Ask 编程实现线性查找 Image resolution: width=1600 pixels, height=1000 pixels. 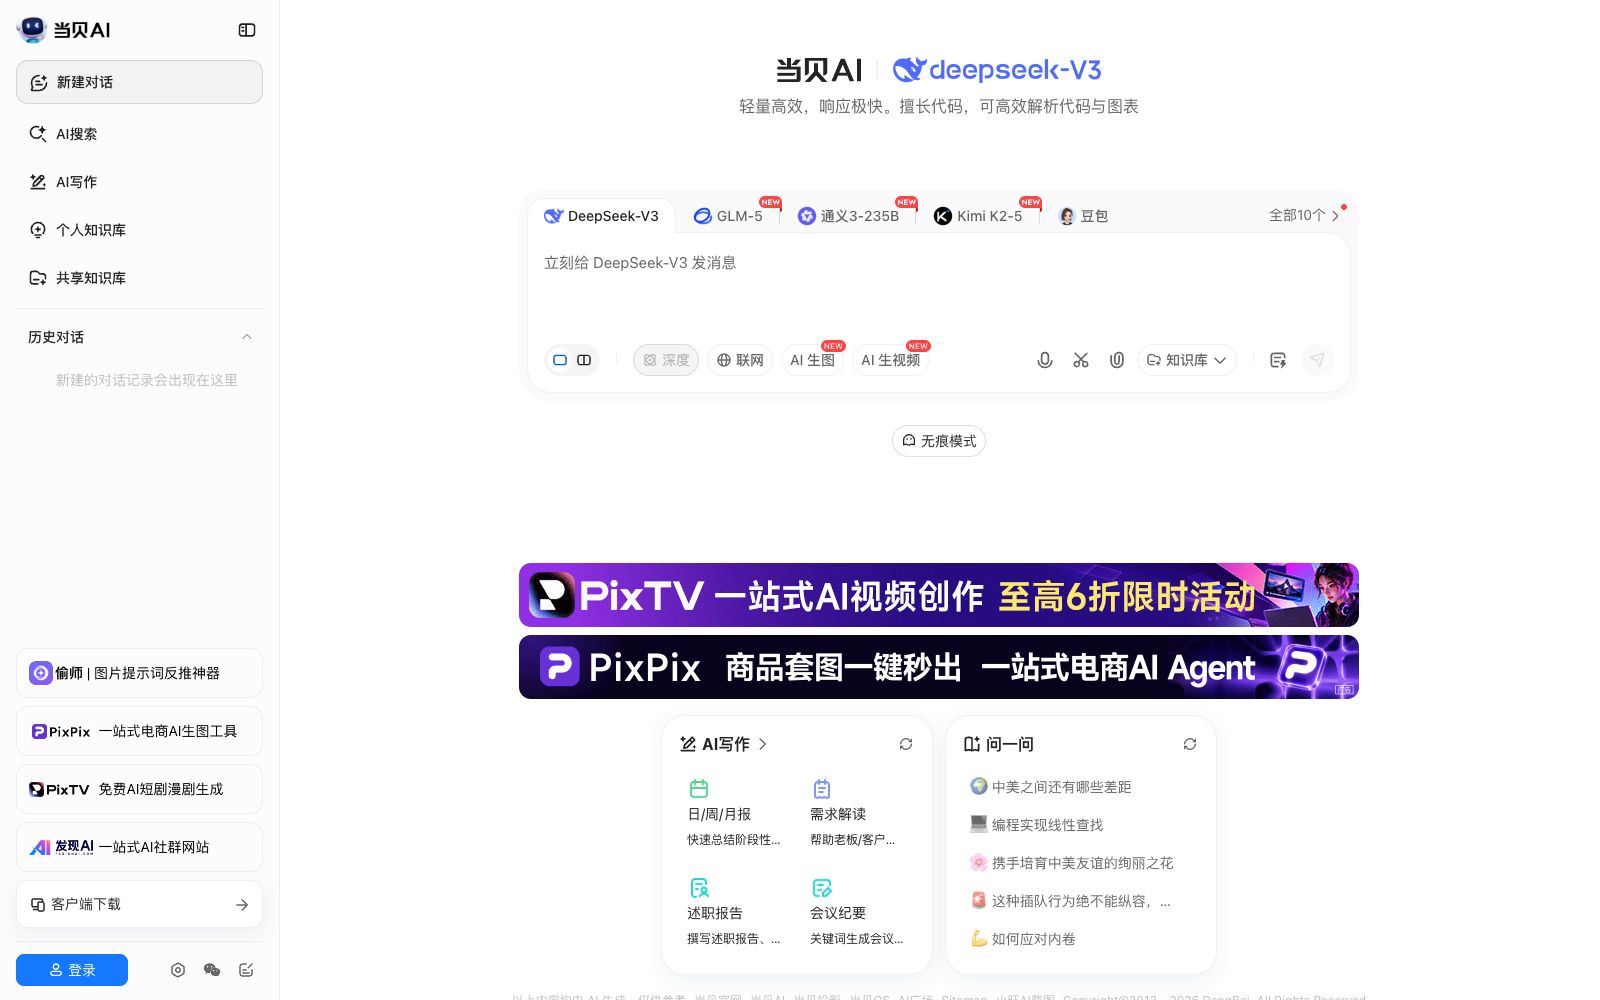point(1037,825)
